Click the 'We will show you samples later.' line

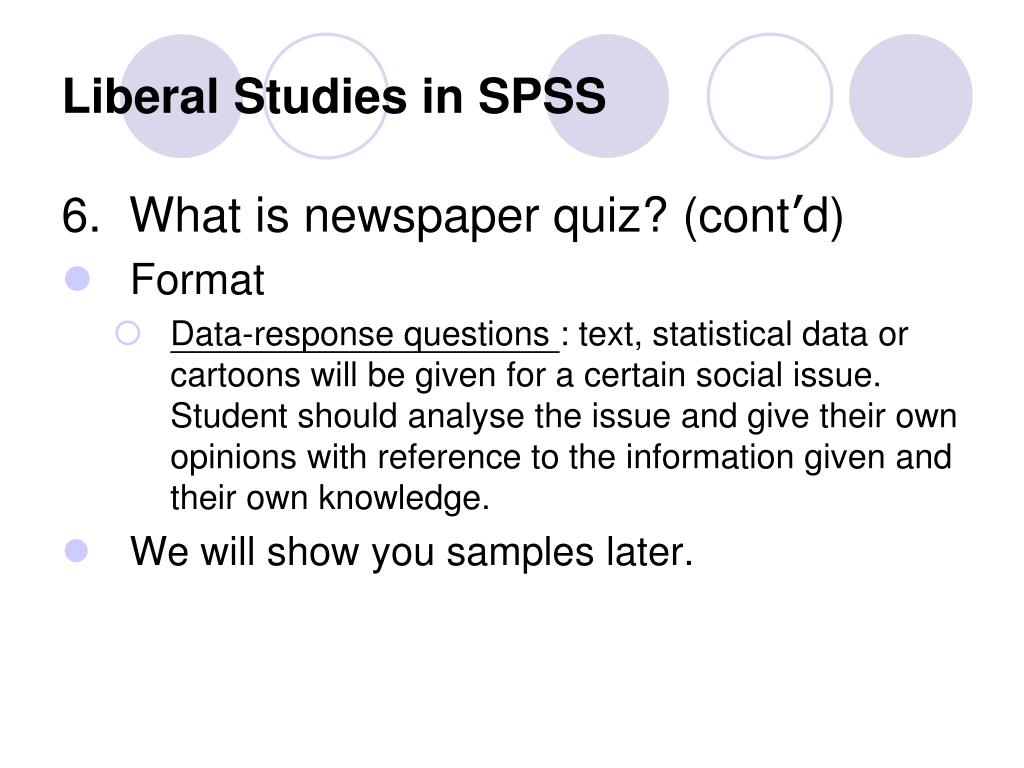click(411, 552)
